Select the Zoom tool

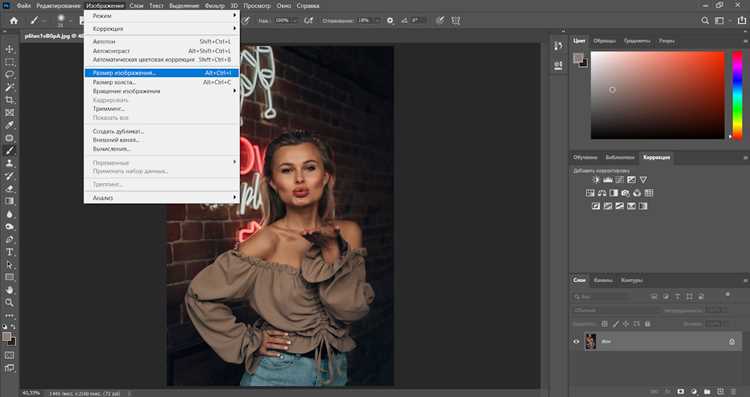click(10, 303)
